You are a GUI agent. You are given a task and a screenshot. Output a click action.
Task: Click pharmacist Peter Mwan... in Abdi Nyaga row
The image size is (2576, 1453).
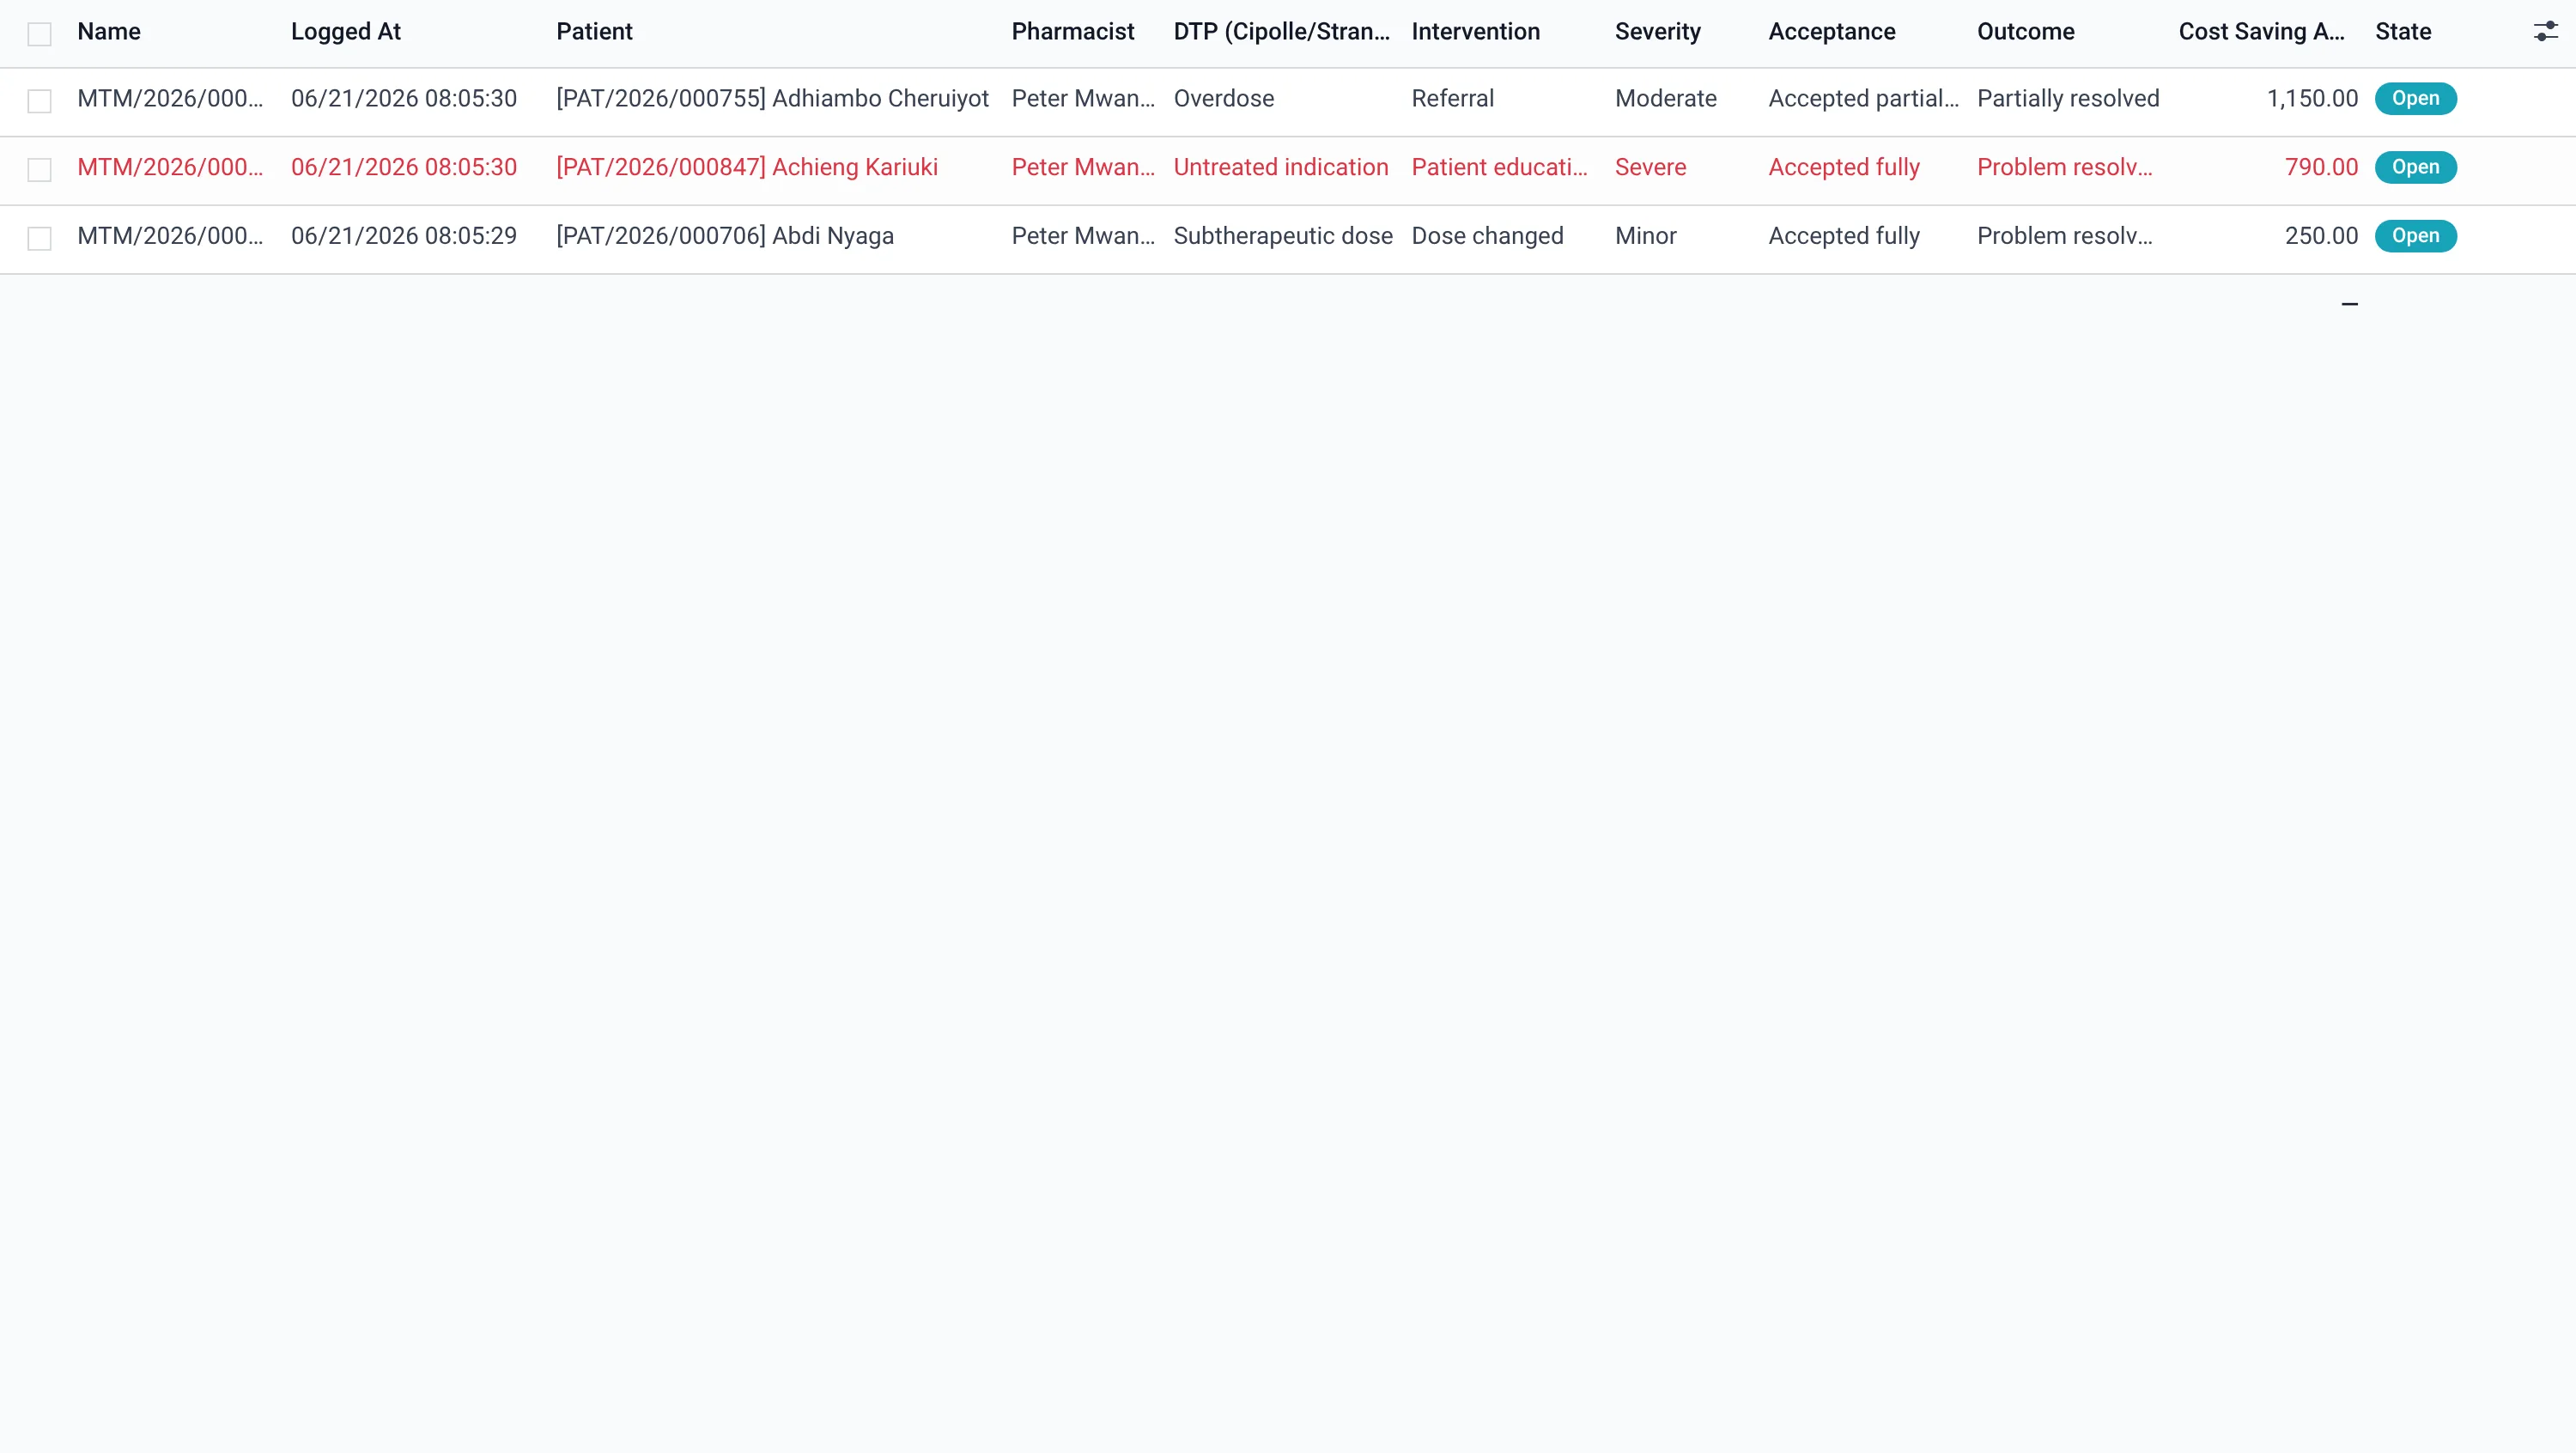[x=1083, y=236]
